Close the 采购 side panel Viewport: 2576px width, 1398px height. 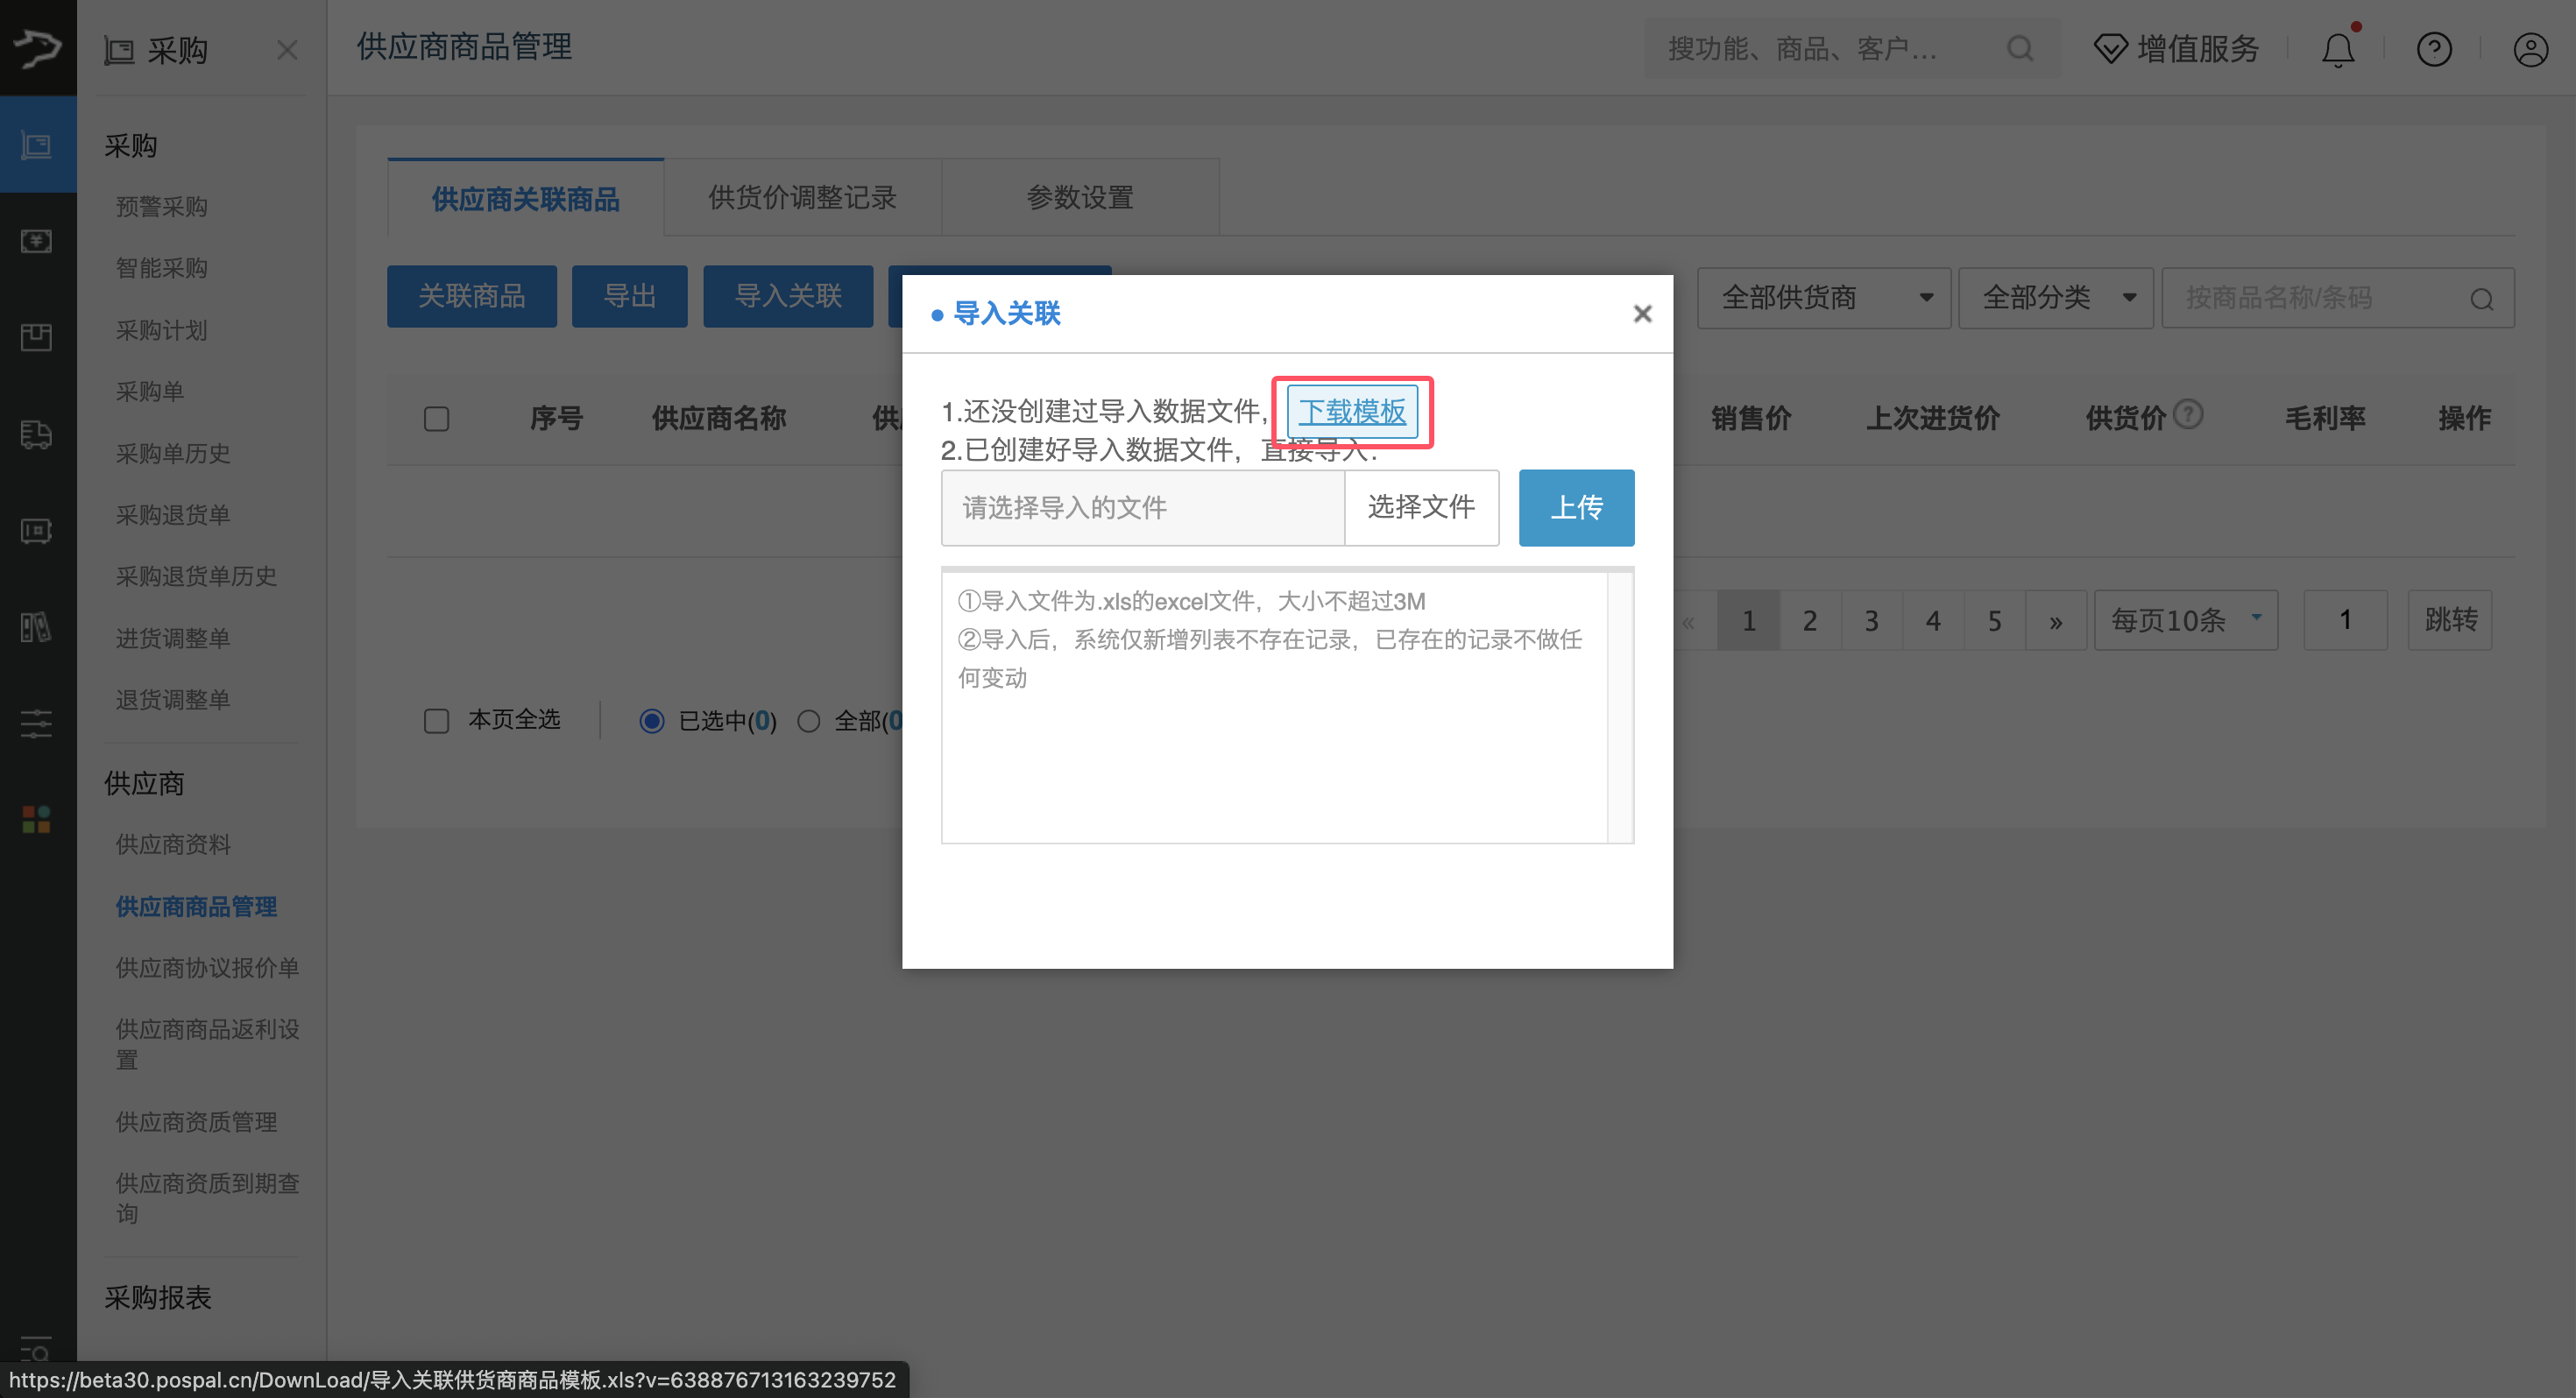287,50
